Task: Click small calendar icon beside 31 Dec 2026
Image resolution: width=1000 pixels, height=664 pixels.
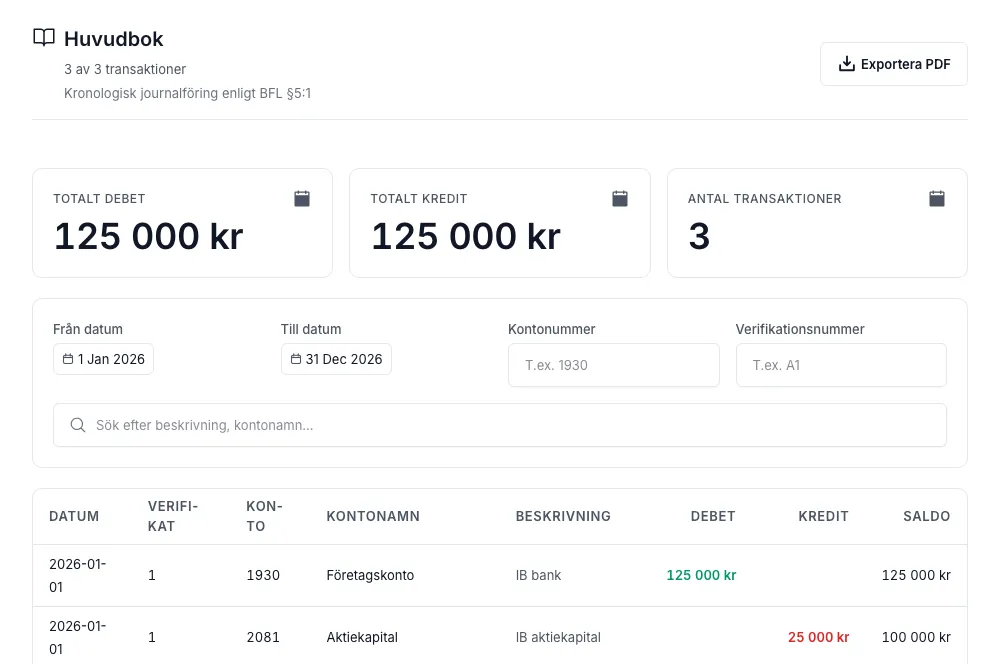Action: point(296,359)
